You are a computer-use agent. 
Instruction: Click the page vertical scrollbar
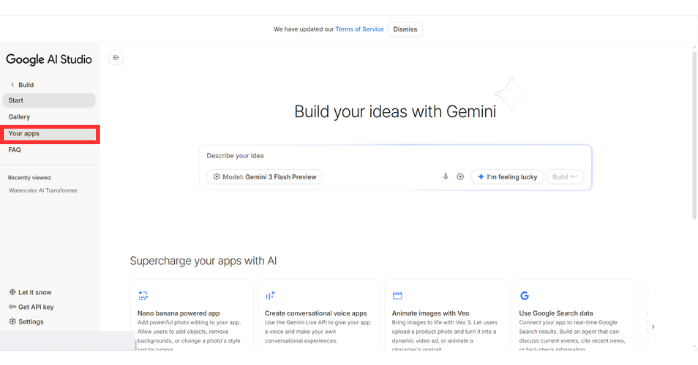click(694, 134)
